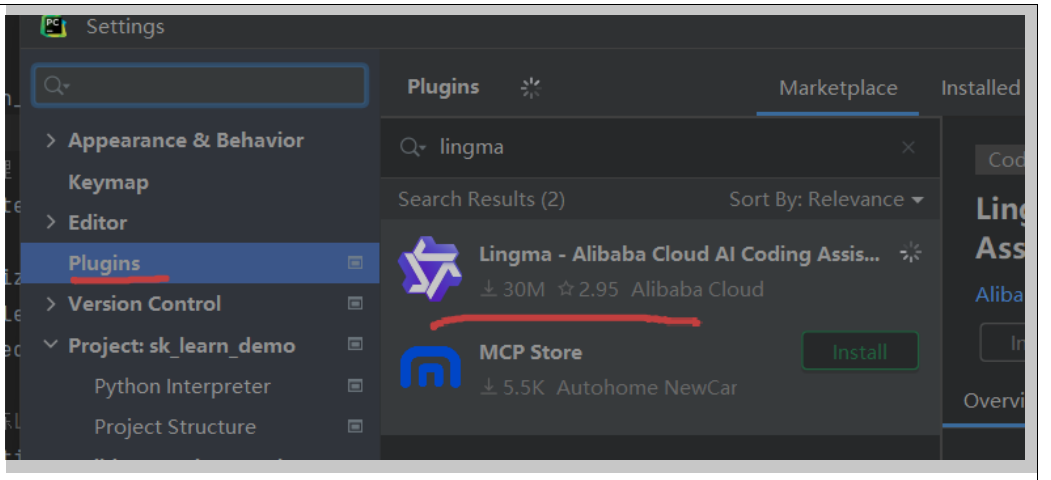Image resolution: width=1051 pixels, height=480 pixels.
Task: Click the MCP Store plugin logo icon
Action: pyautogui.click(x=430, y=367)
